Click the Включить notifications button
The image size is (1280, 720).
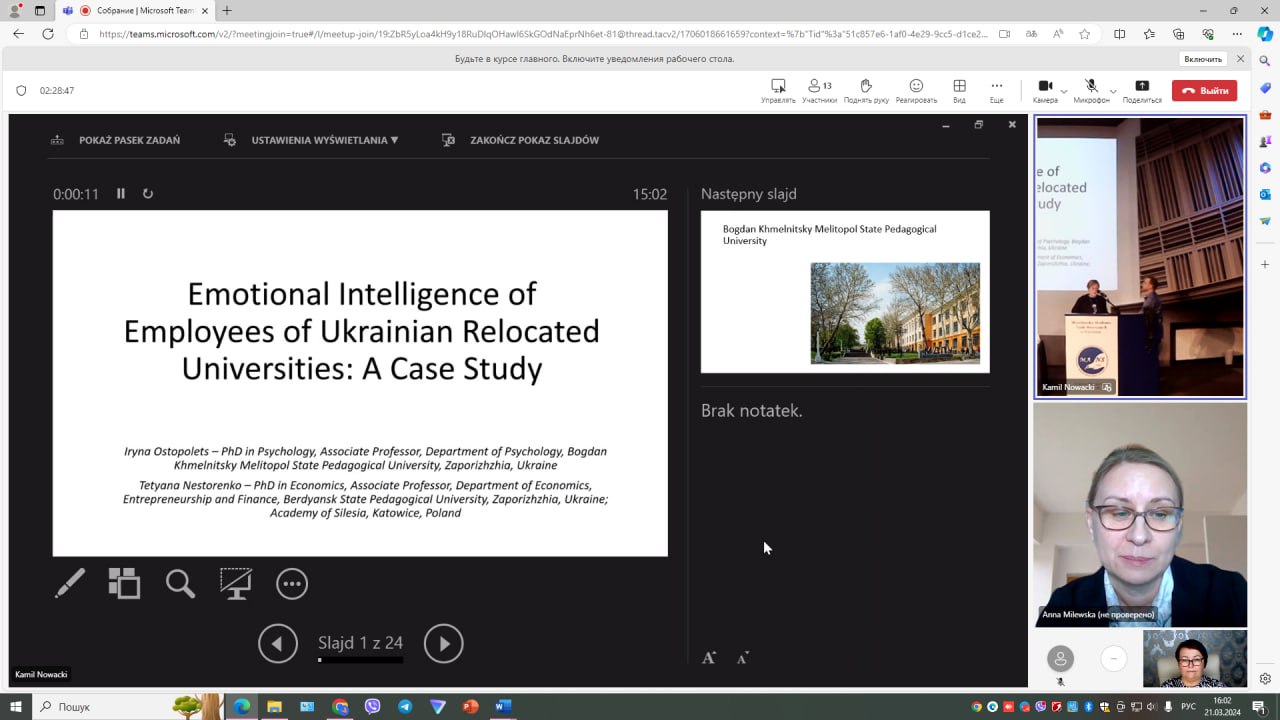click(1203, 59)
